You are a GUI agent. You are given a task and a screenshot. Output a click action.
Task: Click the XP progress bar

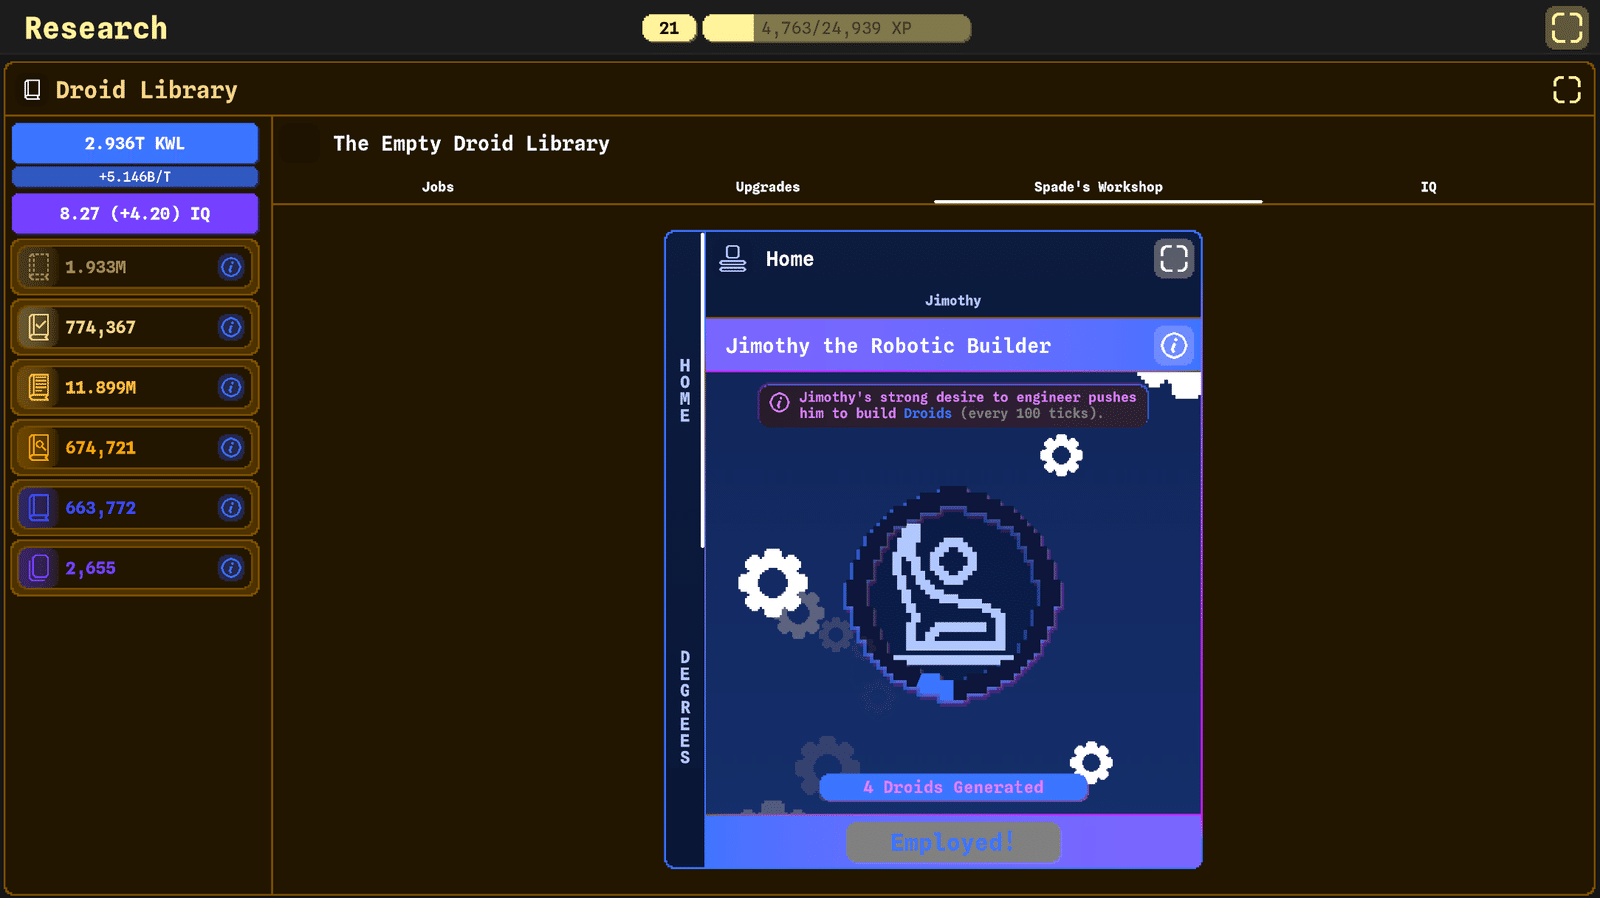pos(836,28)
